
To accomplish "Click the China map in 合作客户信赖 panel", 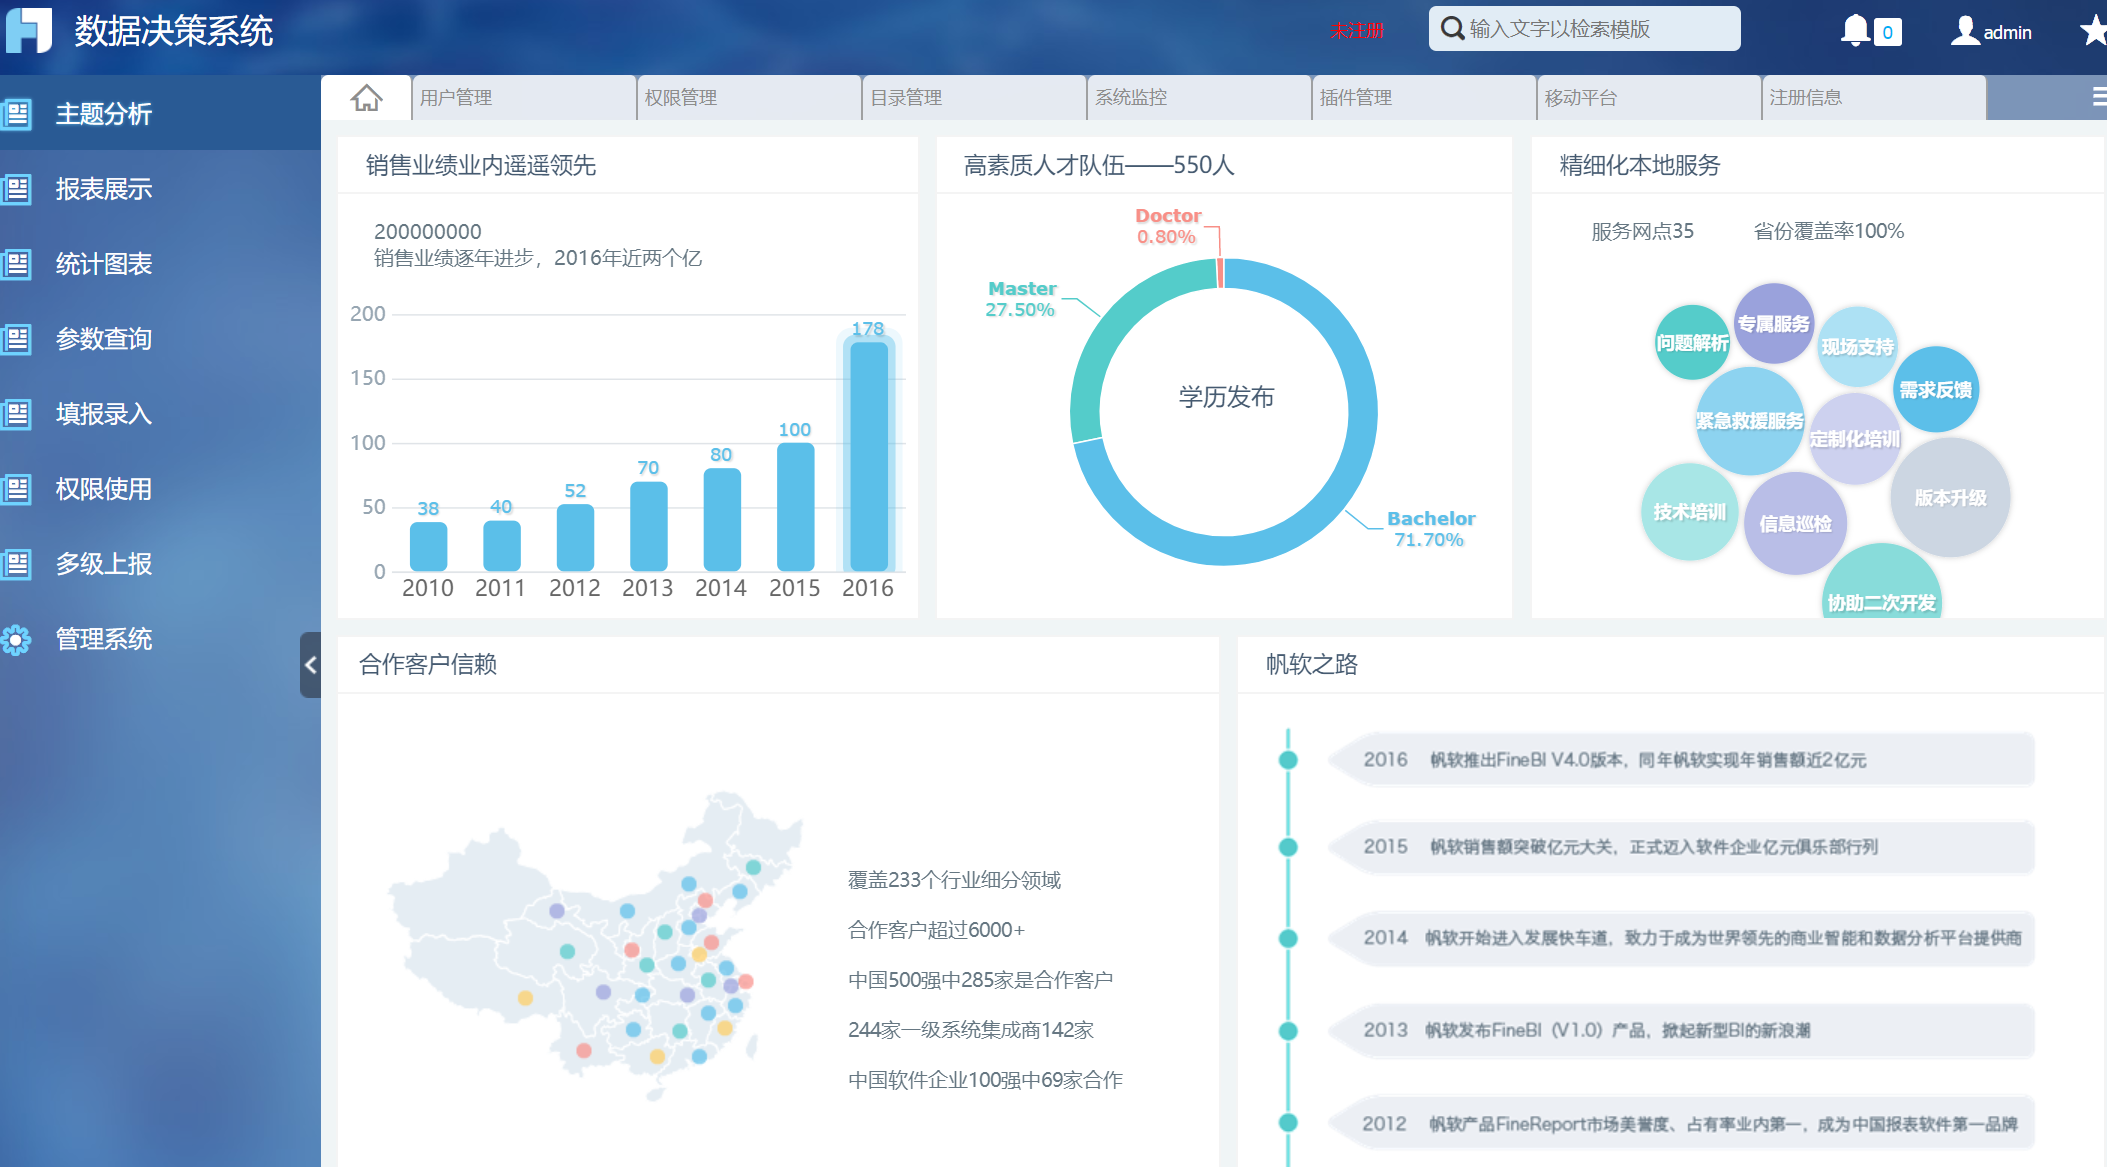I will pyautogui.click(x=595, y=945).
